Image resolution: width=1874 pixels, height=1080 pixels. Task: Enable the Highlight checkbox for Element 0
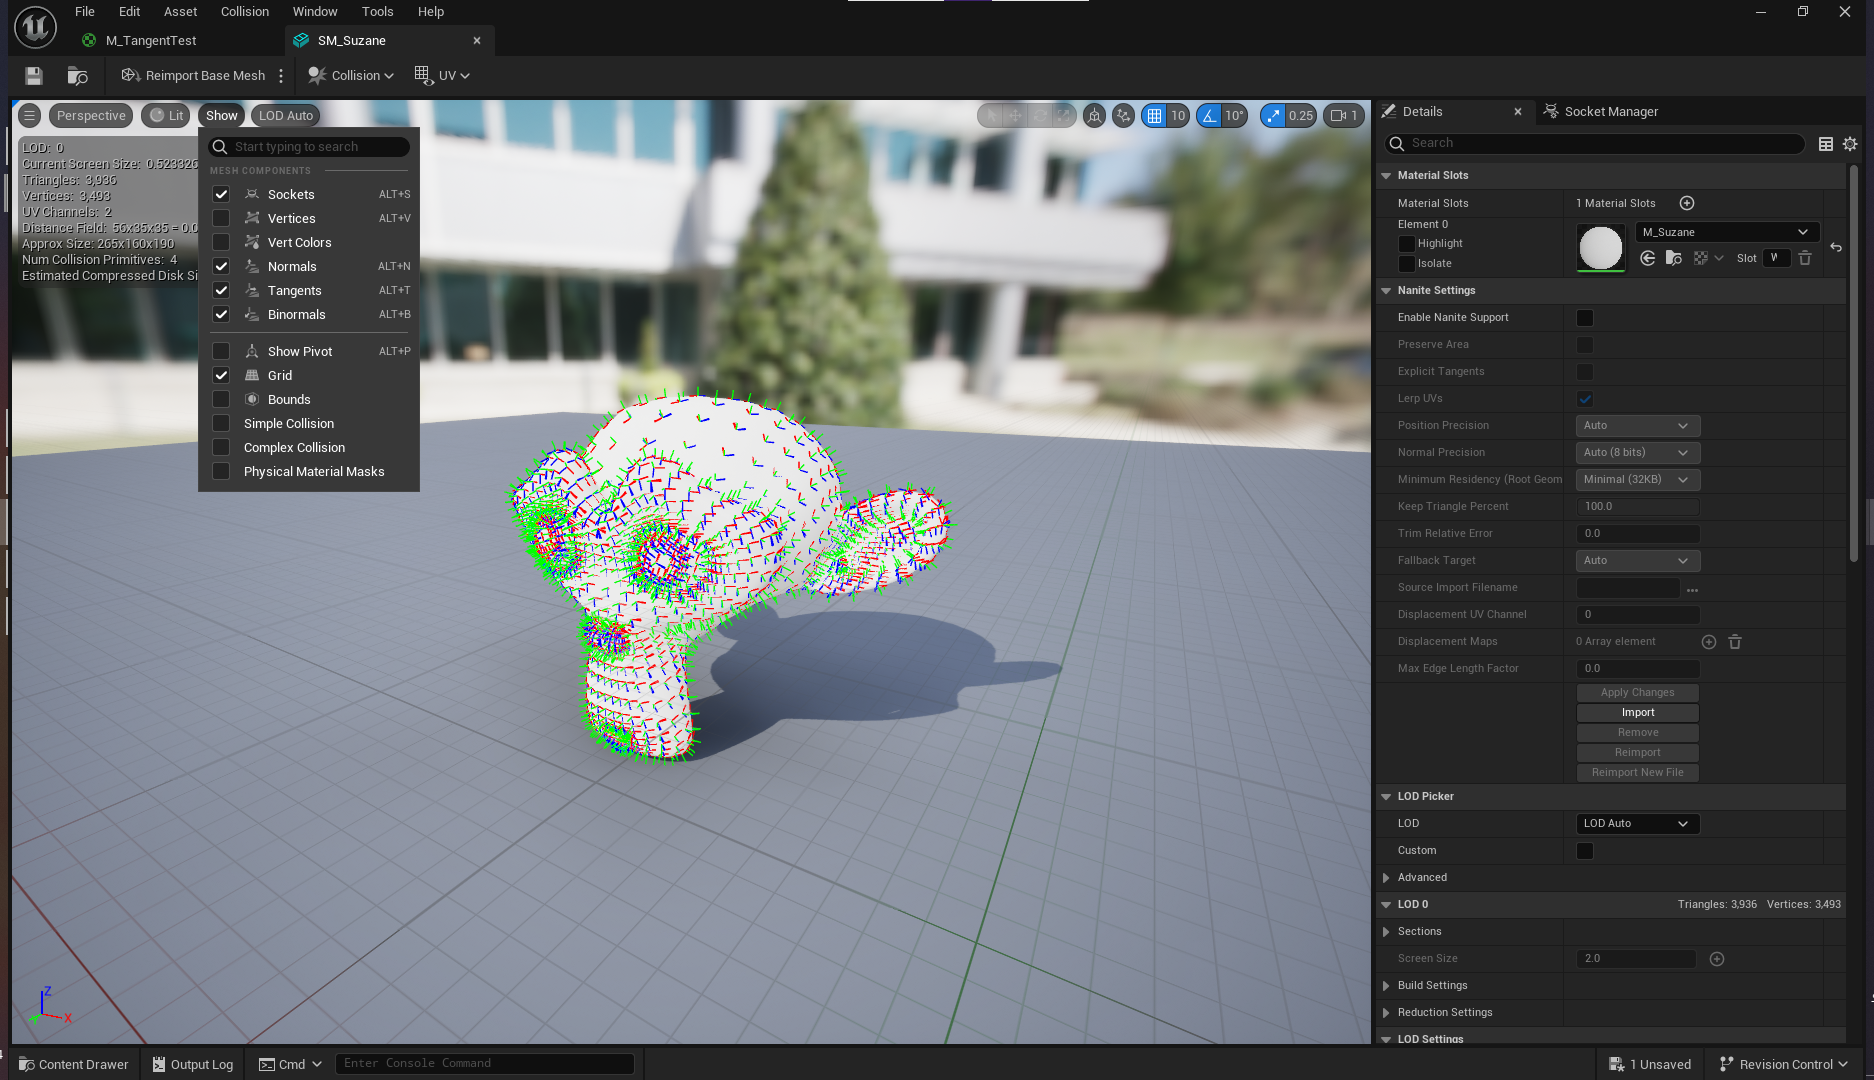click(1407, 244)
